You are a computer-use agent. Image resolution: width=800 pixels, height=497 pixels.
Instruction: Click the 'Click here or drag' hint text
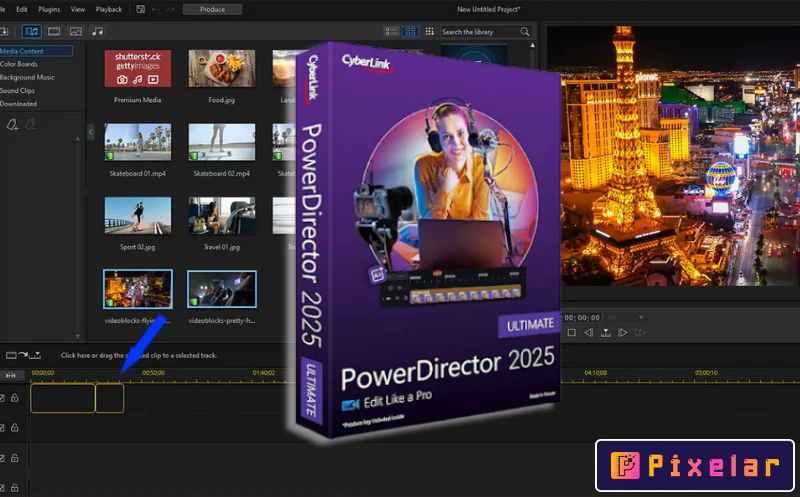tap(139, 355)
